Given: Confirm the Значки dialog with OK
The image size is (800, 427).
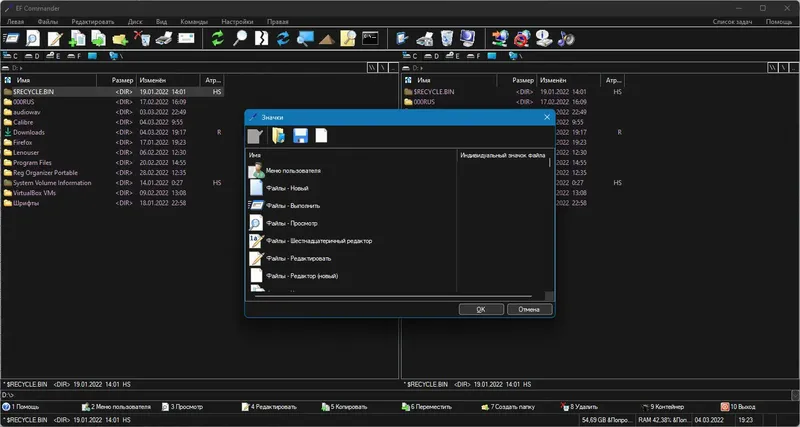Looking at the screenshot, I should click(x=481, y=309).
